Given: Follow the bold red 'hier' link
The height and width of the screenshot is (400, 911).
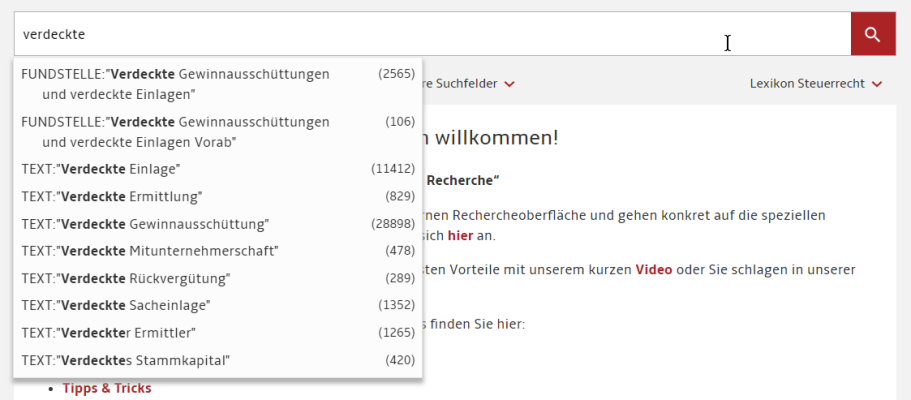Looking at the screenshot, I should (x=459, y=236).
